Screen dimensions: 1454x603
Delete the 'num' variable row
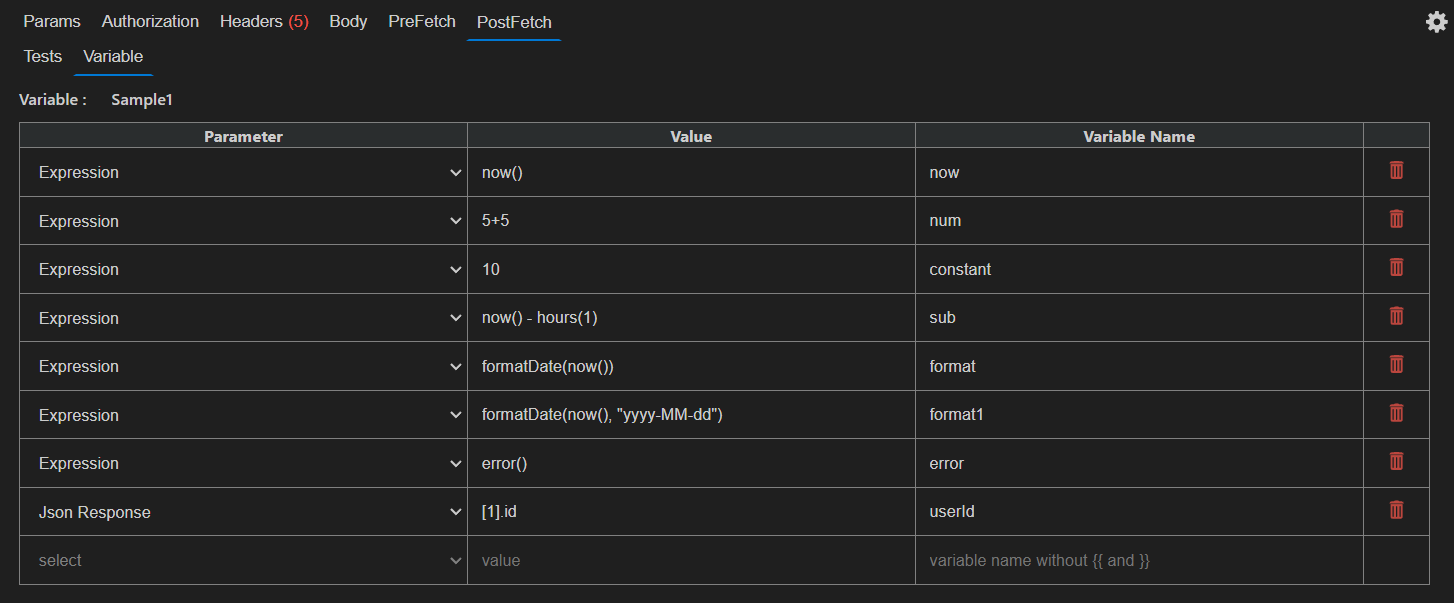tap(1396, 218)
